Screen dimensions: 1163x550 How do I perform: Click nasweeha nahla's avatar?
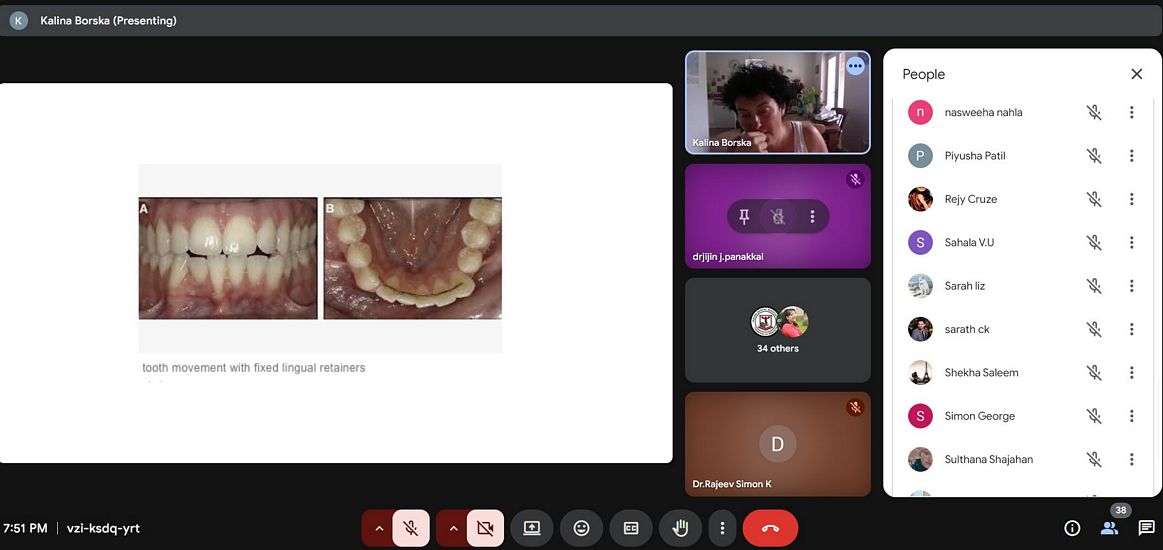click(920, 113)
